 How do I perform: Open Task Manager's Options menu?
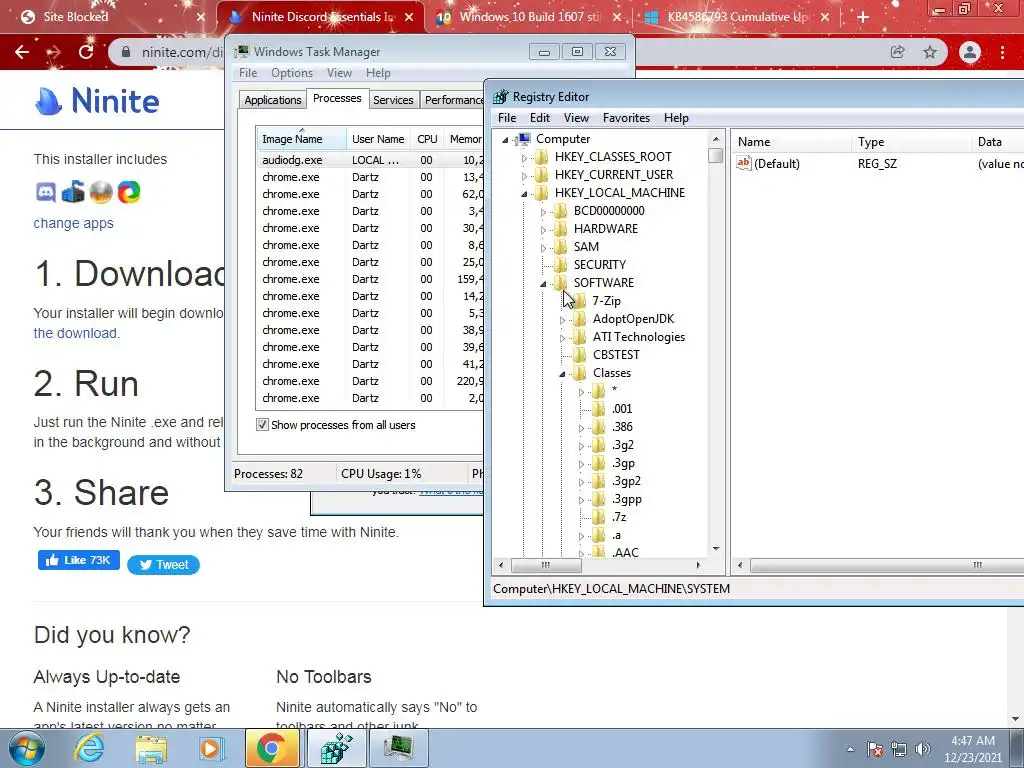pyautogui.click(x=292, y=73)
